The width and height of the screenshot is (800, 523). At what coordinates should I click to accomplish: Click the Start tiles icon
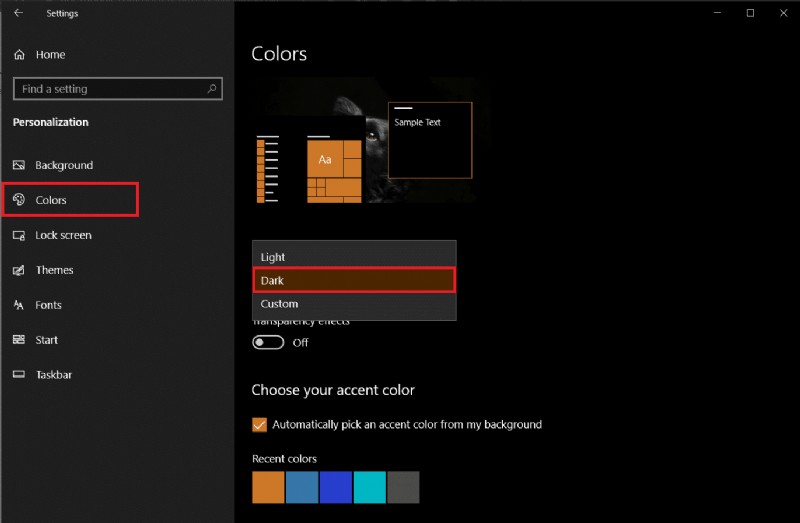[19, 339]
